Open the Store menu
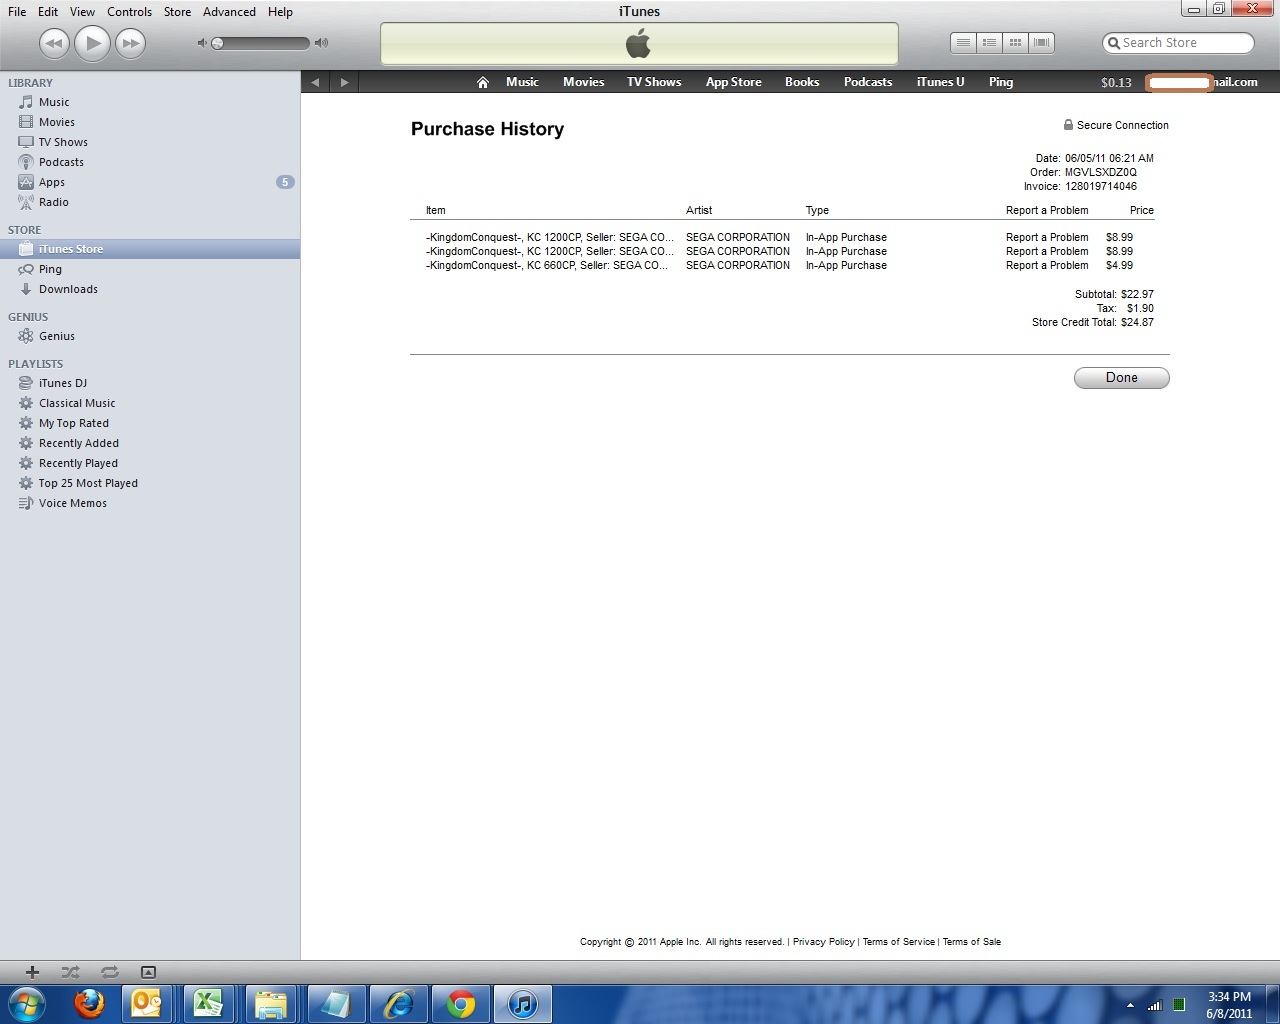 point(177,12)
